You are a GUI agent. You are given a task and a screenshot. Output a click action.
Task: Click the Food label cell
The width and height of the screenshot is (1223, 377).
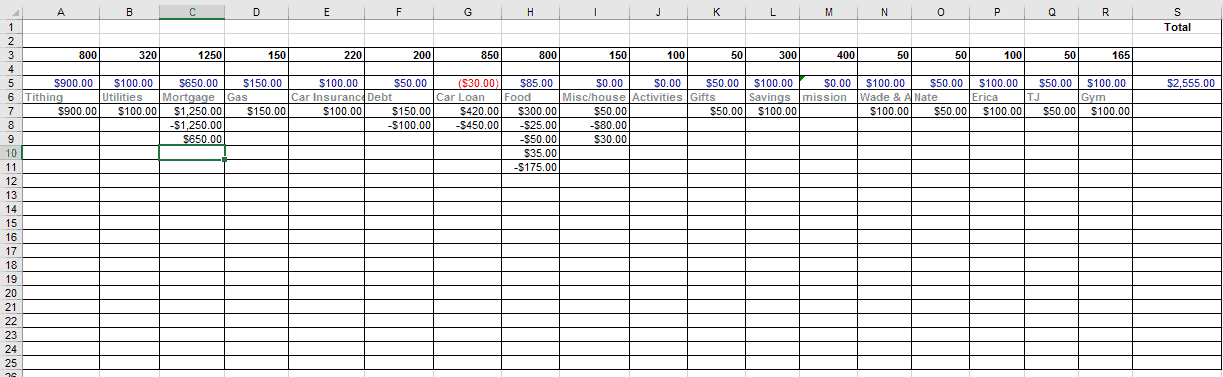(x=530, y=97)
